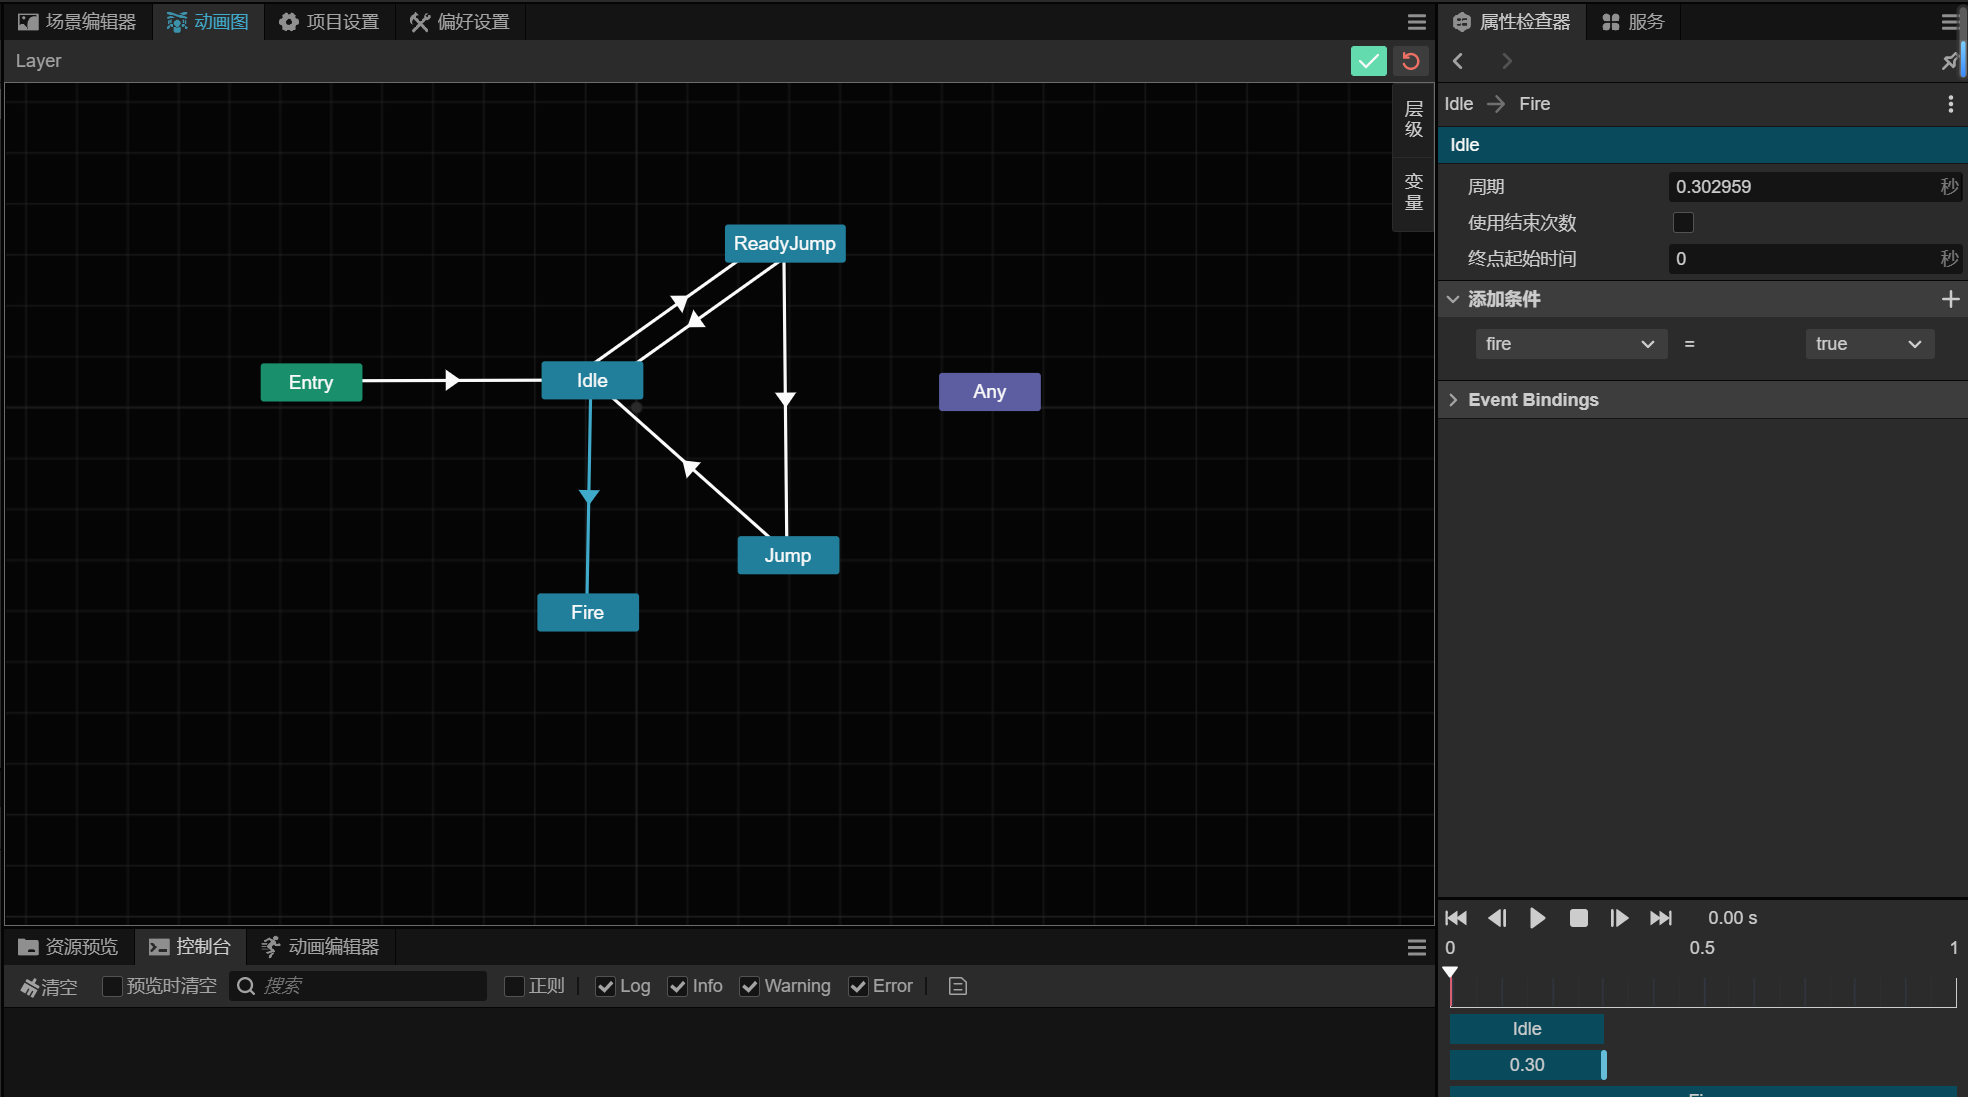Click the 周期 duration input field
This screenshot has height=1097, width=1968.
tap(1814, 187)
